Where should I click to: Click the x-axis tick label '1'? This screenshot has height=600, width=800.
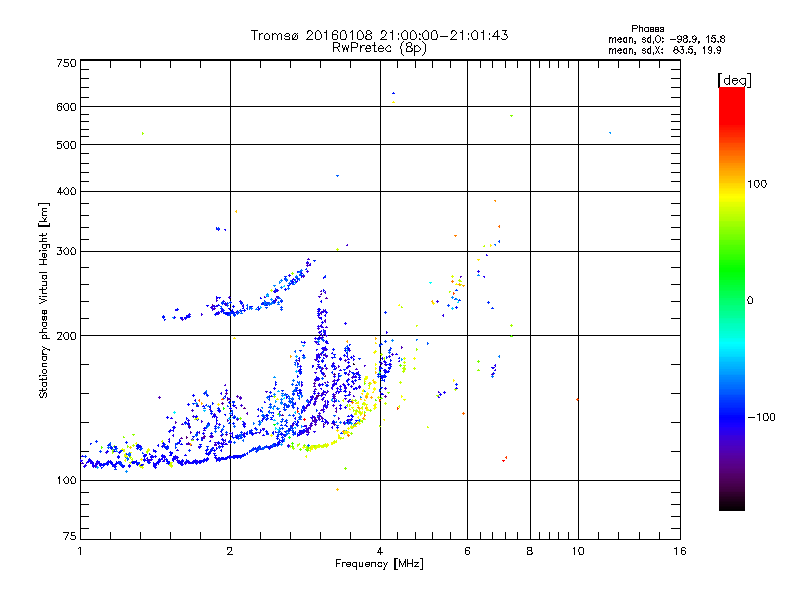[80, 551]
